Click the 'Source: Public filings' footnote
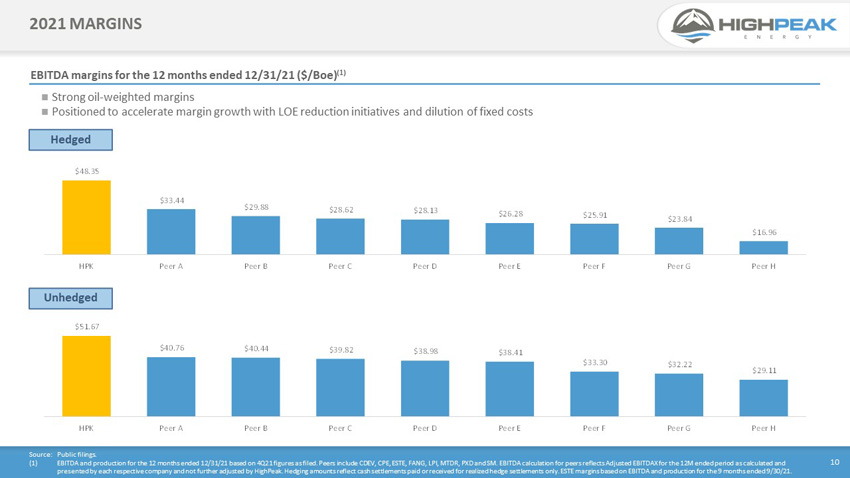Viewport: 850px width, 478px height. point(63,455)
